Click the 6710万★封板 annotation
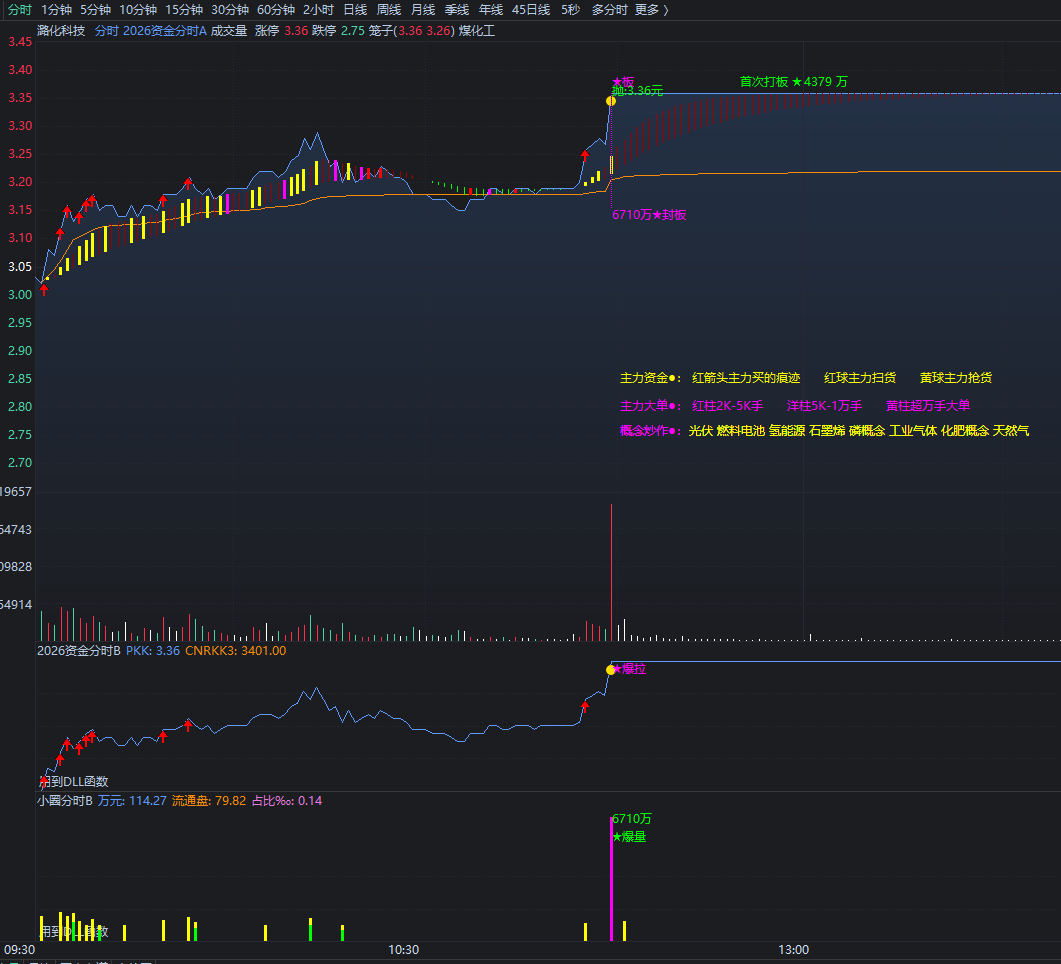This screenshot has width=1061, height=964. tap(650, 214)
